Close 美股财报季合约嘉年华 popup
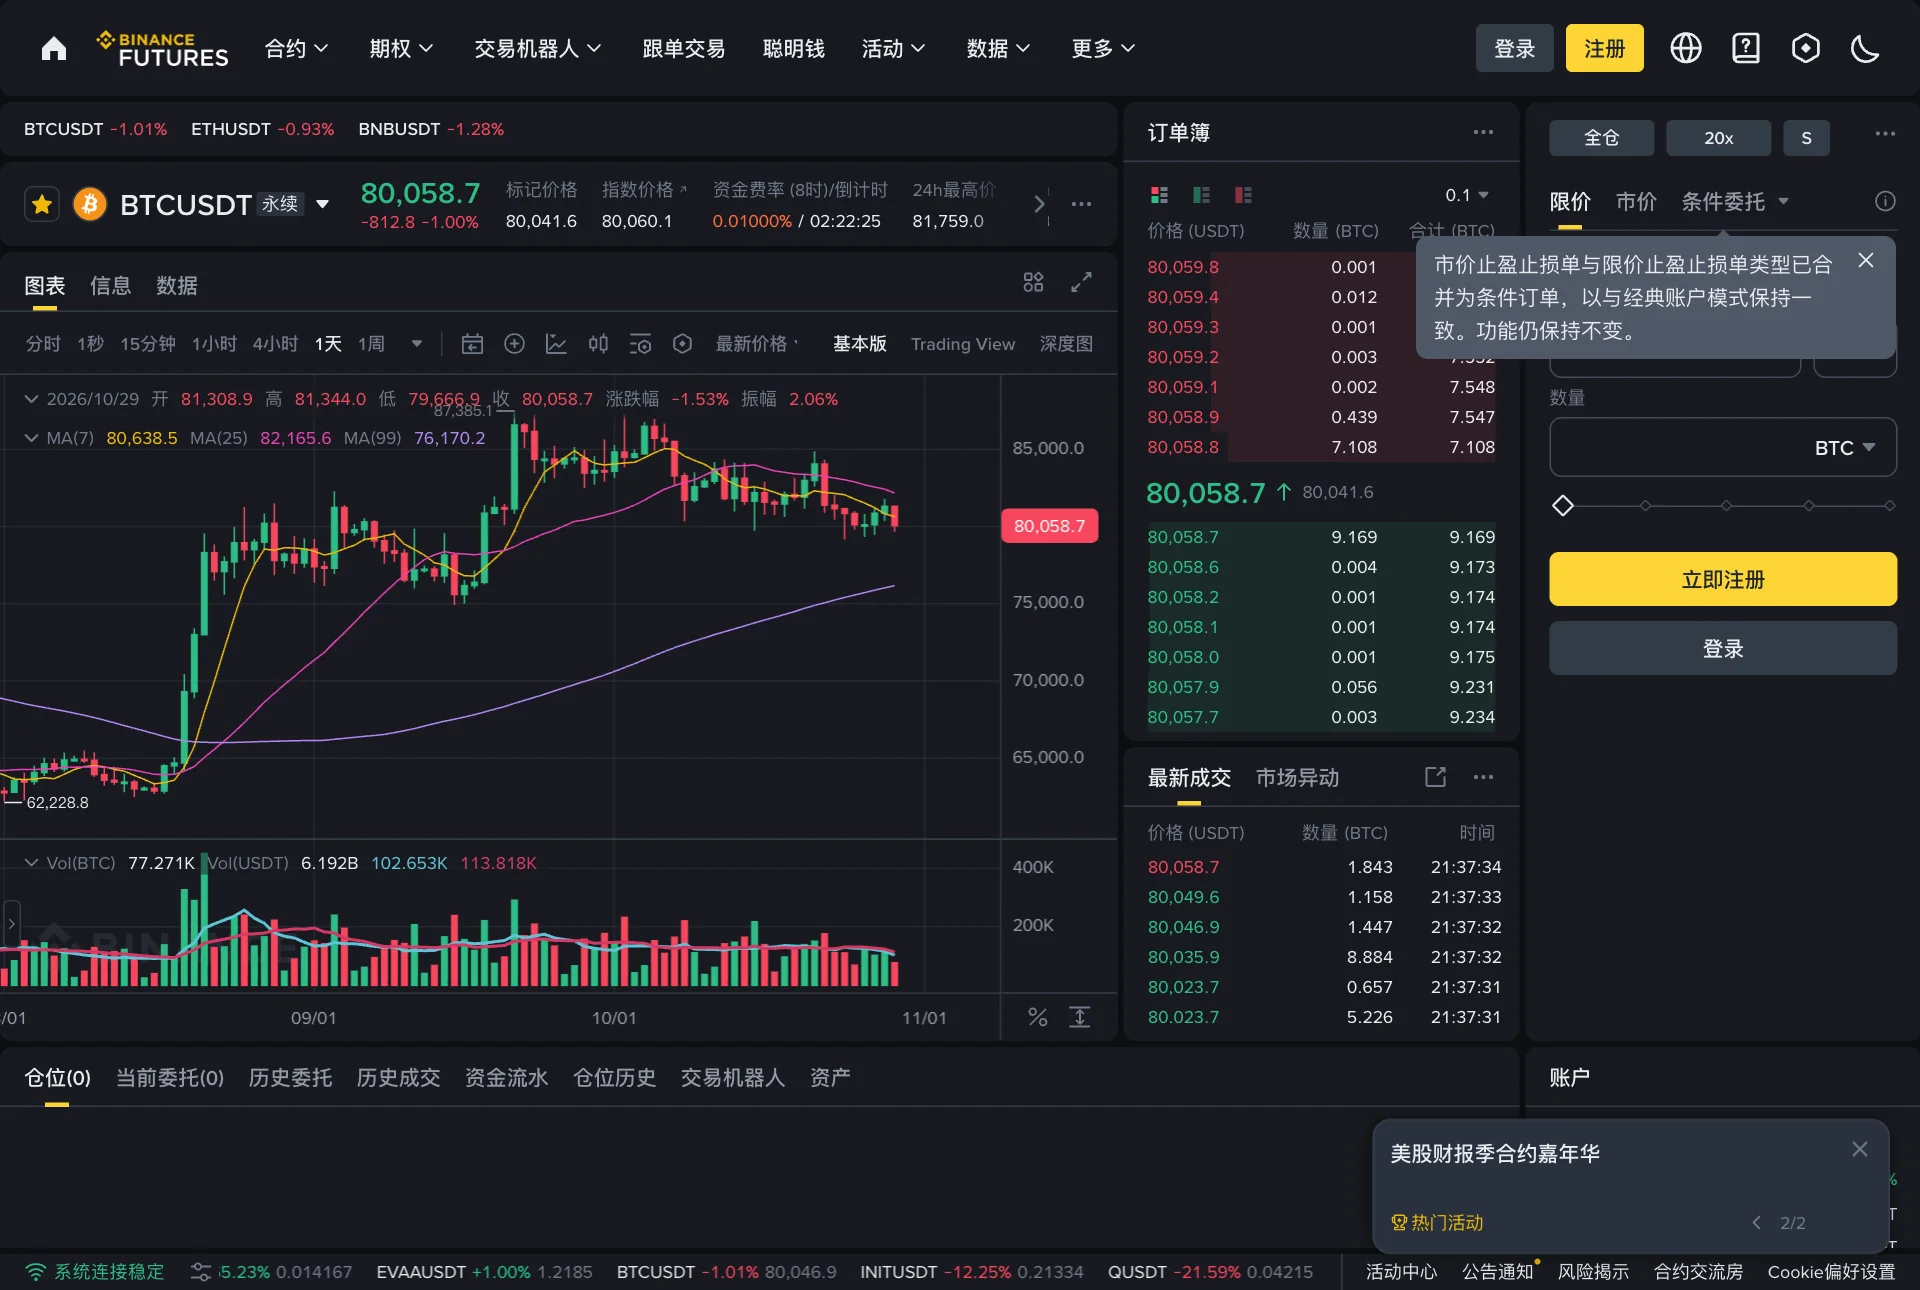The image size is (1920, 1290). pyautogui.click(x=1860, y=1150)
